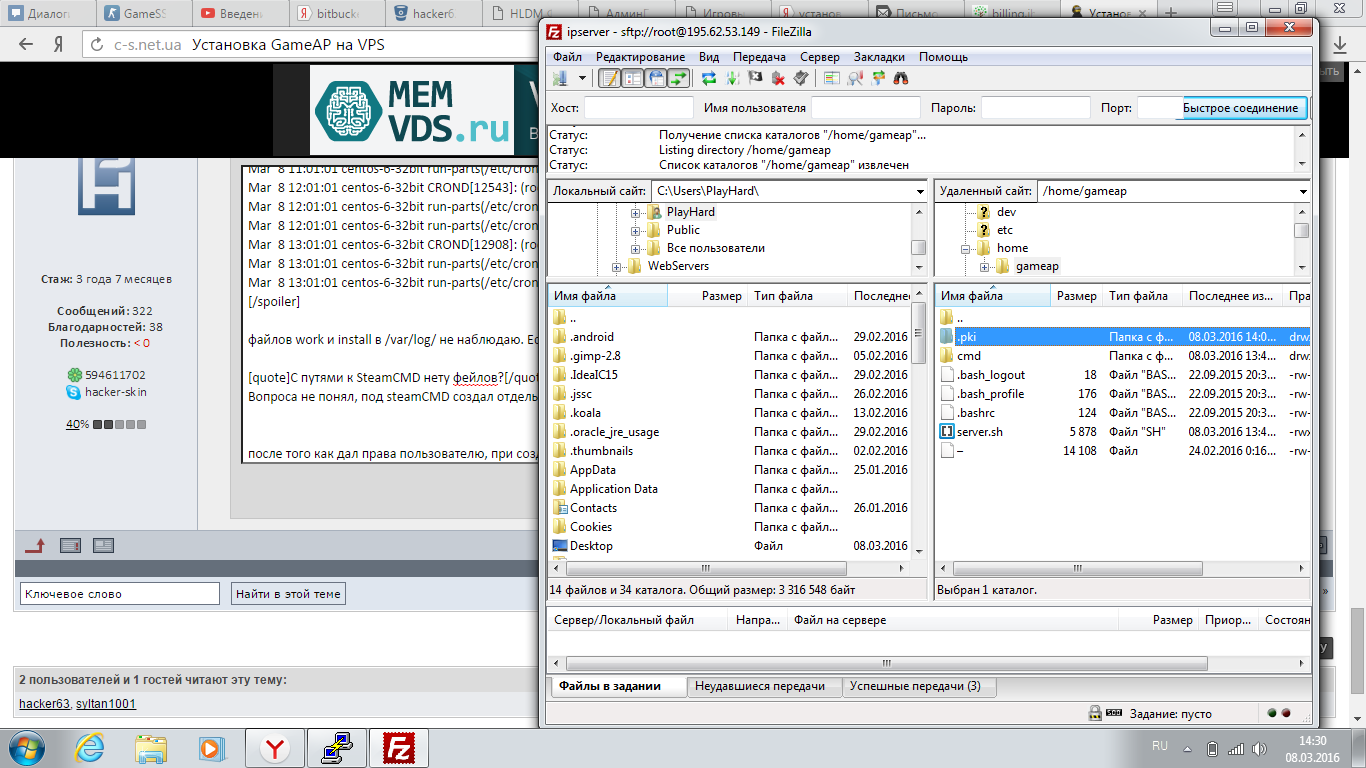Cancel current operation with flag icon
Viewport: 1366px width, 768px height.
click(755, 78)
